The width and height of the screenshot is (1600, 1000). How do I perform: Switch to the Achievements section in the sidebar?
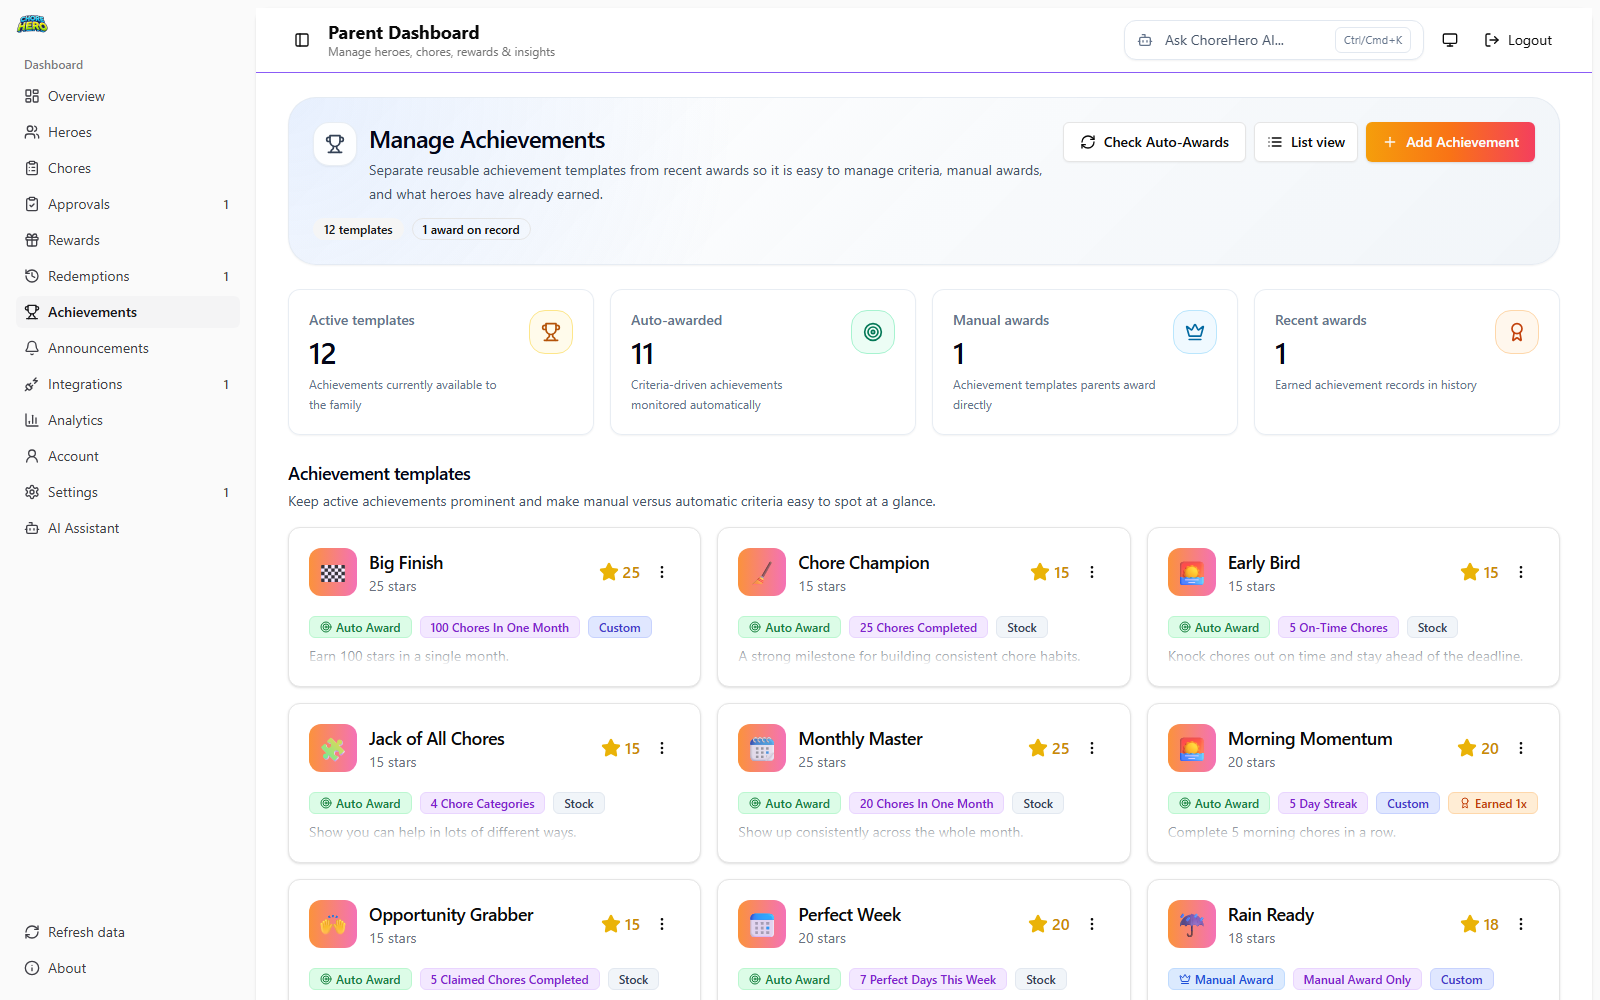(92, 311)
